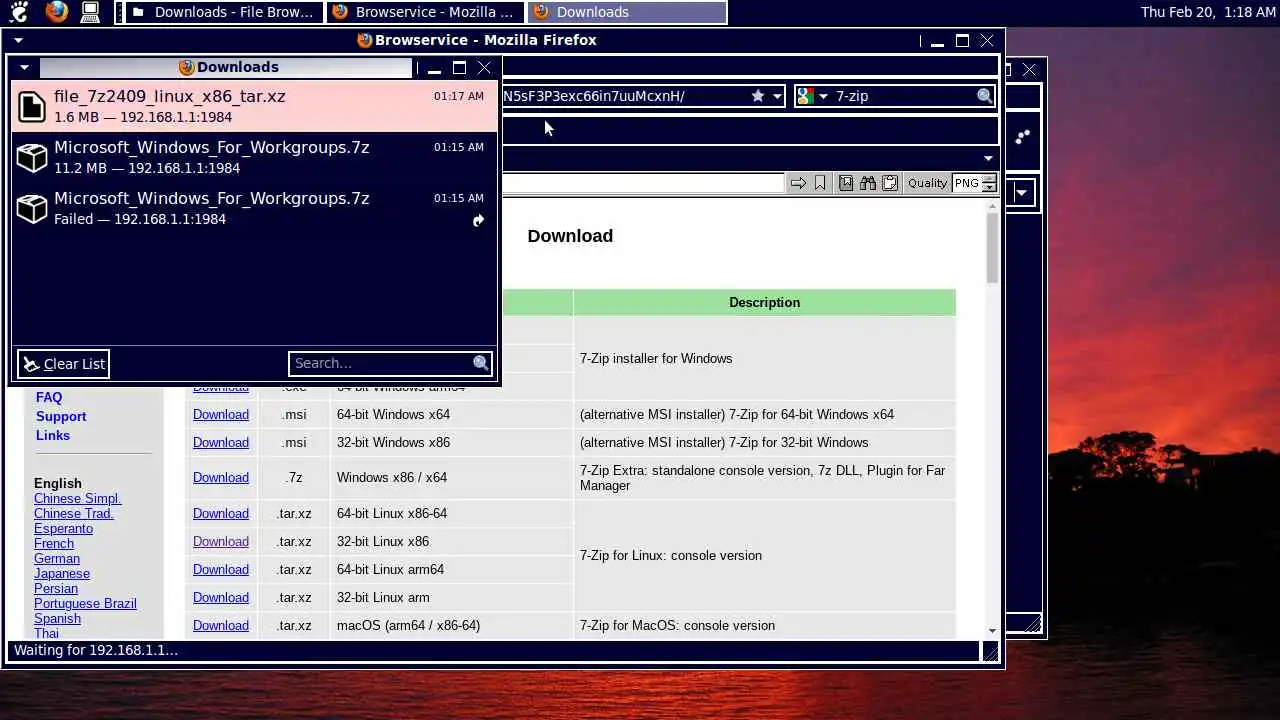Open the terminal launcher in top panel
The height and width of the screenshot is (720, 1280).
[x=90, y=12]
